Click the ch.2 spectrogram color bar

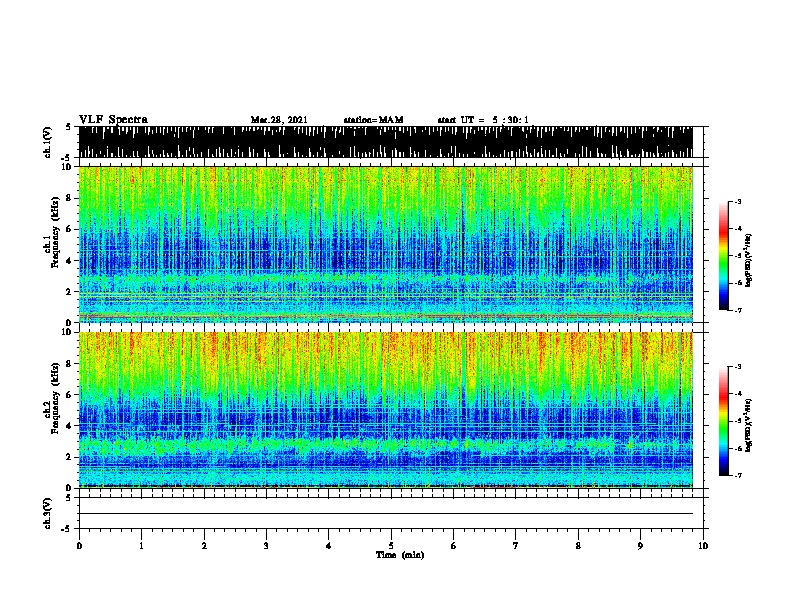pos(723,421)
